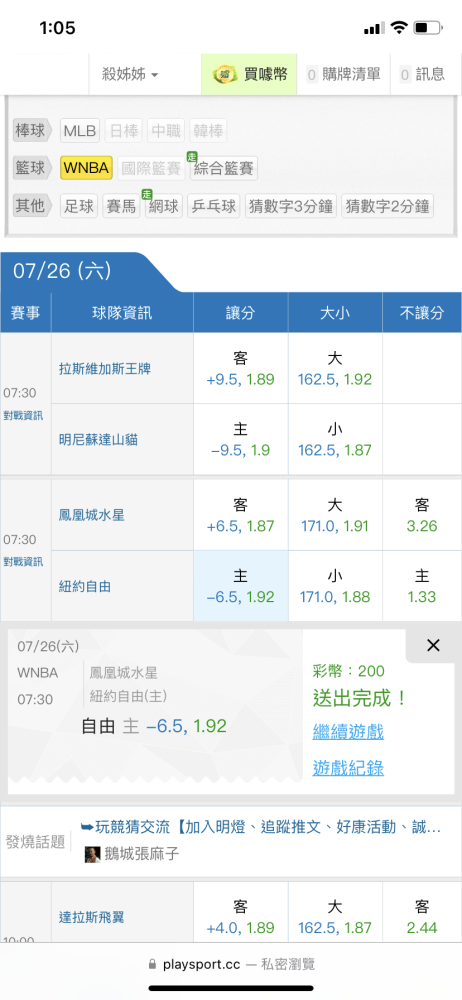Pick 拉斯維加斯王牌 客 +9.5 spread

pyautogui.click(x=241, y=369)
